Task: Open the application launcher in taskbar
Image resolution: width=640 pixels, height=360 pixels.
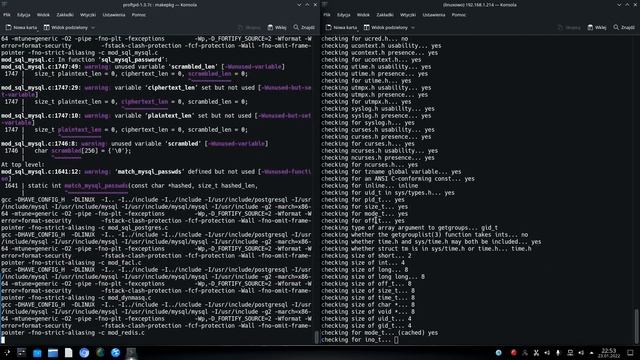Action: pyautogui.click(x=7, y=353)
